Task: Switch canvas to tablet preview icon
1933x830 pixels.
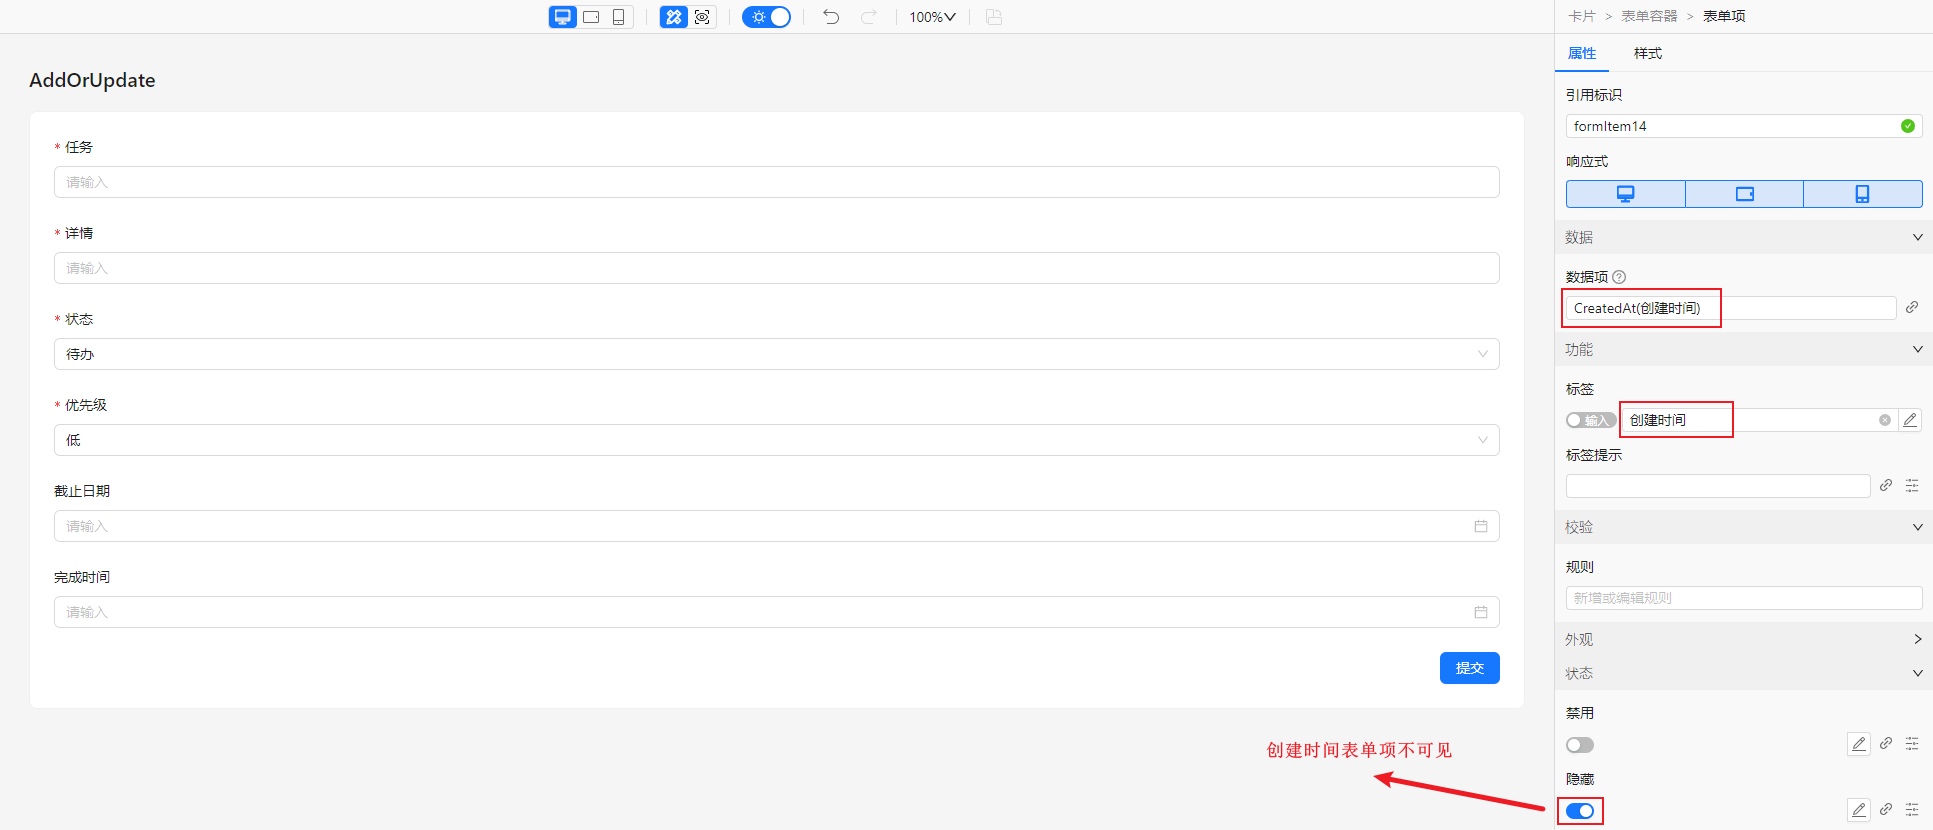Action: (591, 17)
